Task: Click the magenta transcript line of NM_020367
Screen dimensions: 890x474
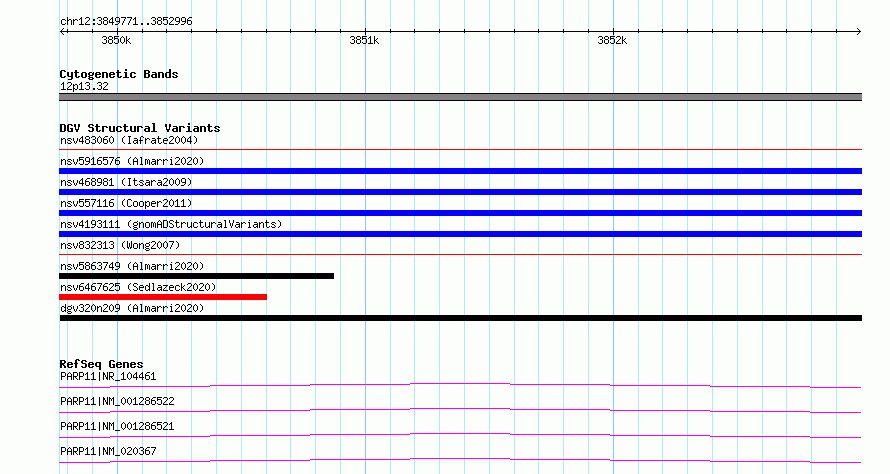Action: click(460, 460)
